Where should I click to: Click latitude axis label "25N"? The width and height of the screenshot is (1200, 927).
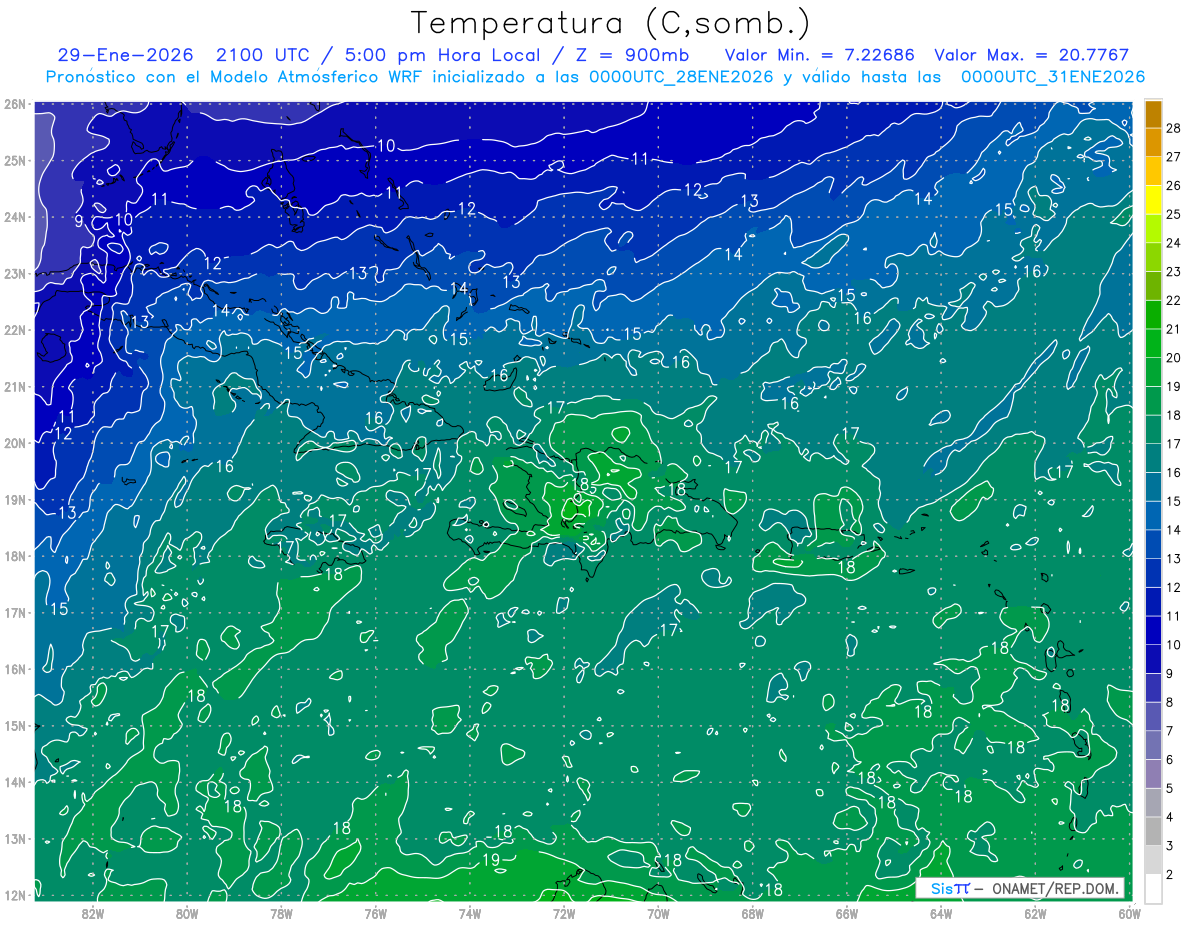[x=15, y=161]
